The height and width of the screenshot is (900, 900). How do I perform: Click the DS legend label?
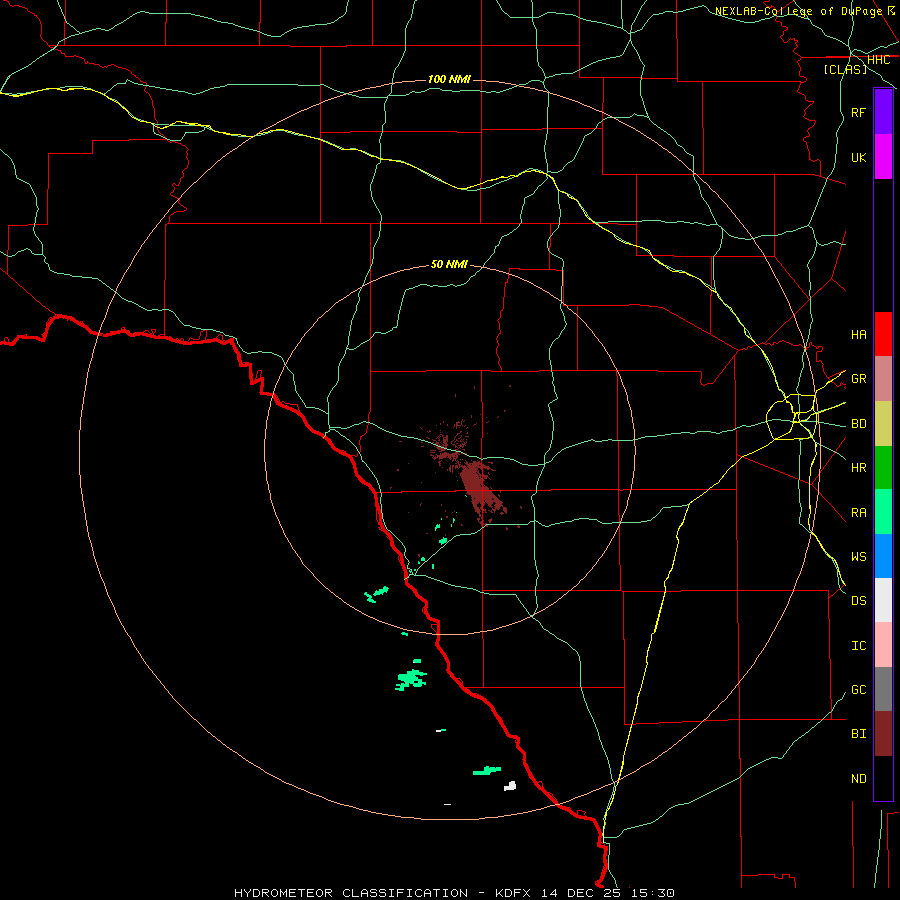[858, 601]
